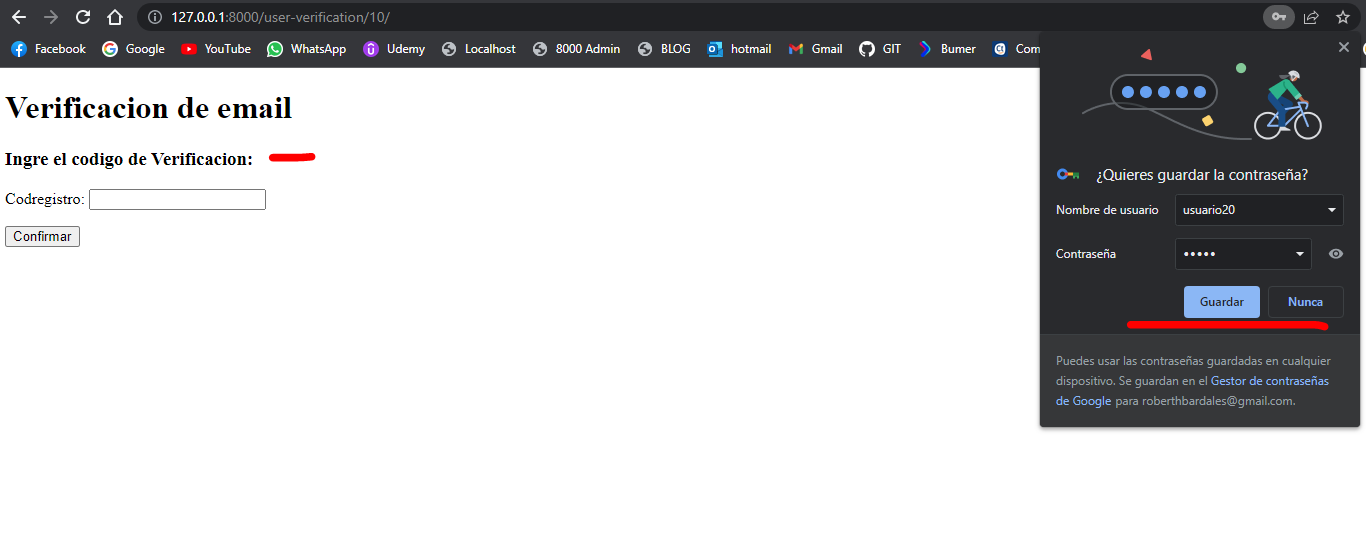The image size is (1366, 538).
Task: Open the GIT bookmark
Action: [880, 49]
